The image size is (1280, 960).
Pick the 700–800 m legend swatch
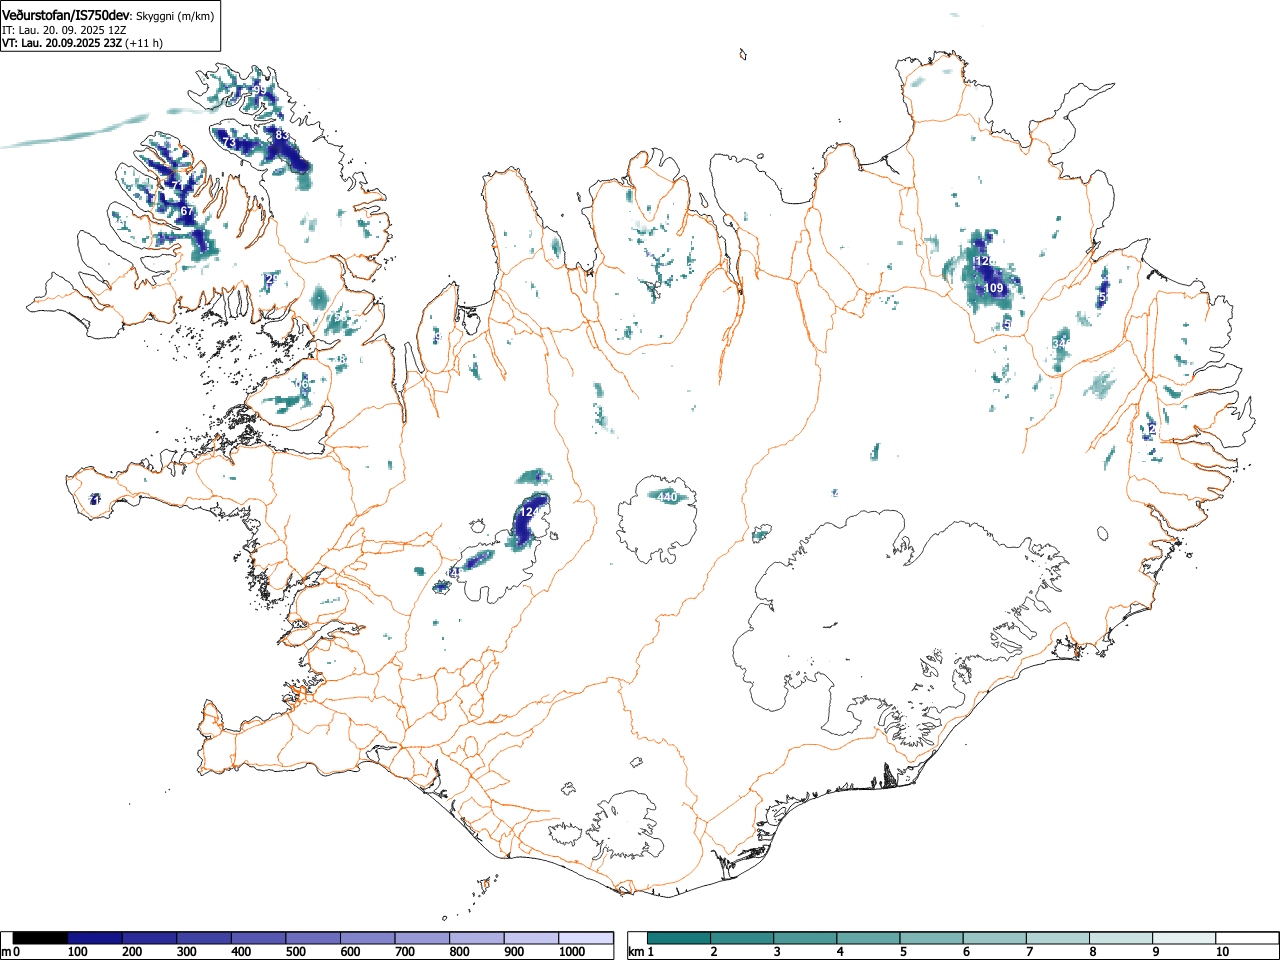[422, 938]
